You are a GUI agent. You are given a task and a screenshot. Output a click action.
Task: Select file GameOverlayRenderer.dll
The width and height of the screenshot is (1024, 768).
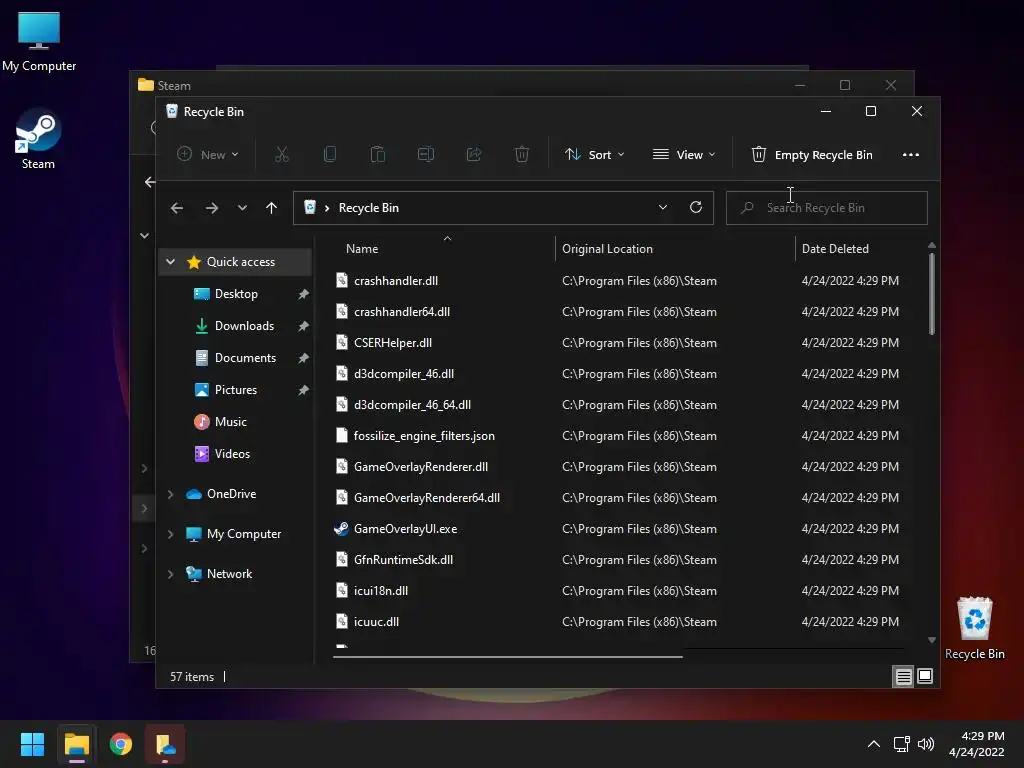(421, 467)
